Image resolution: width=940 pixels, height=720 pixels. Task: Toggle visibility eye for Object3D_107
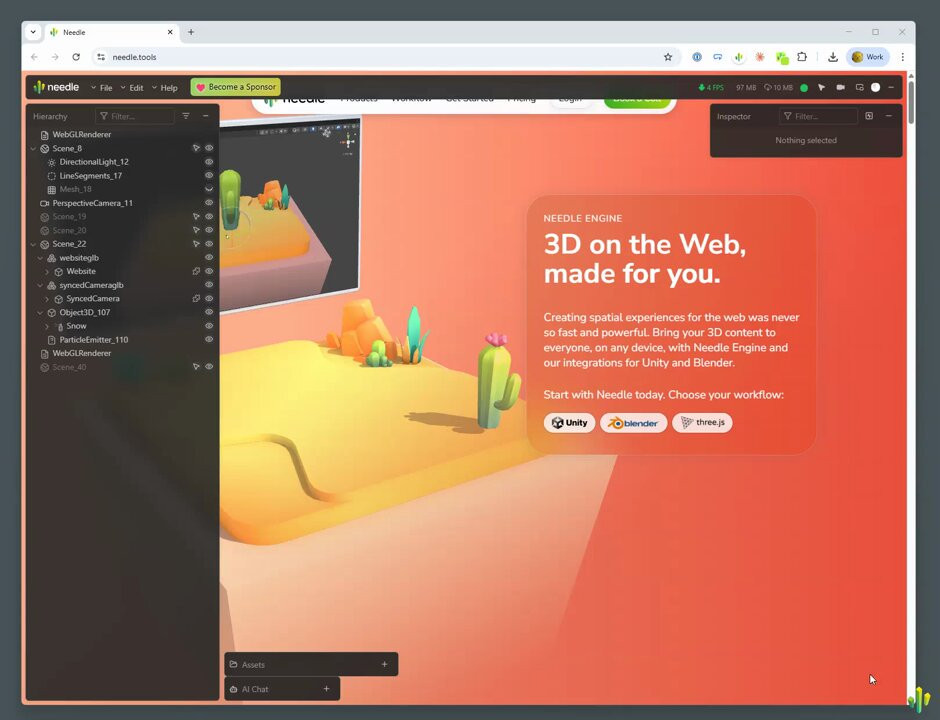pyautogui.click(x=209, y=312)
